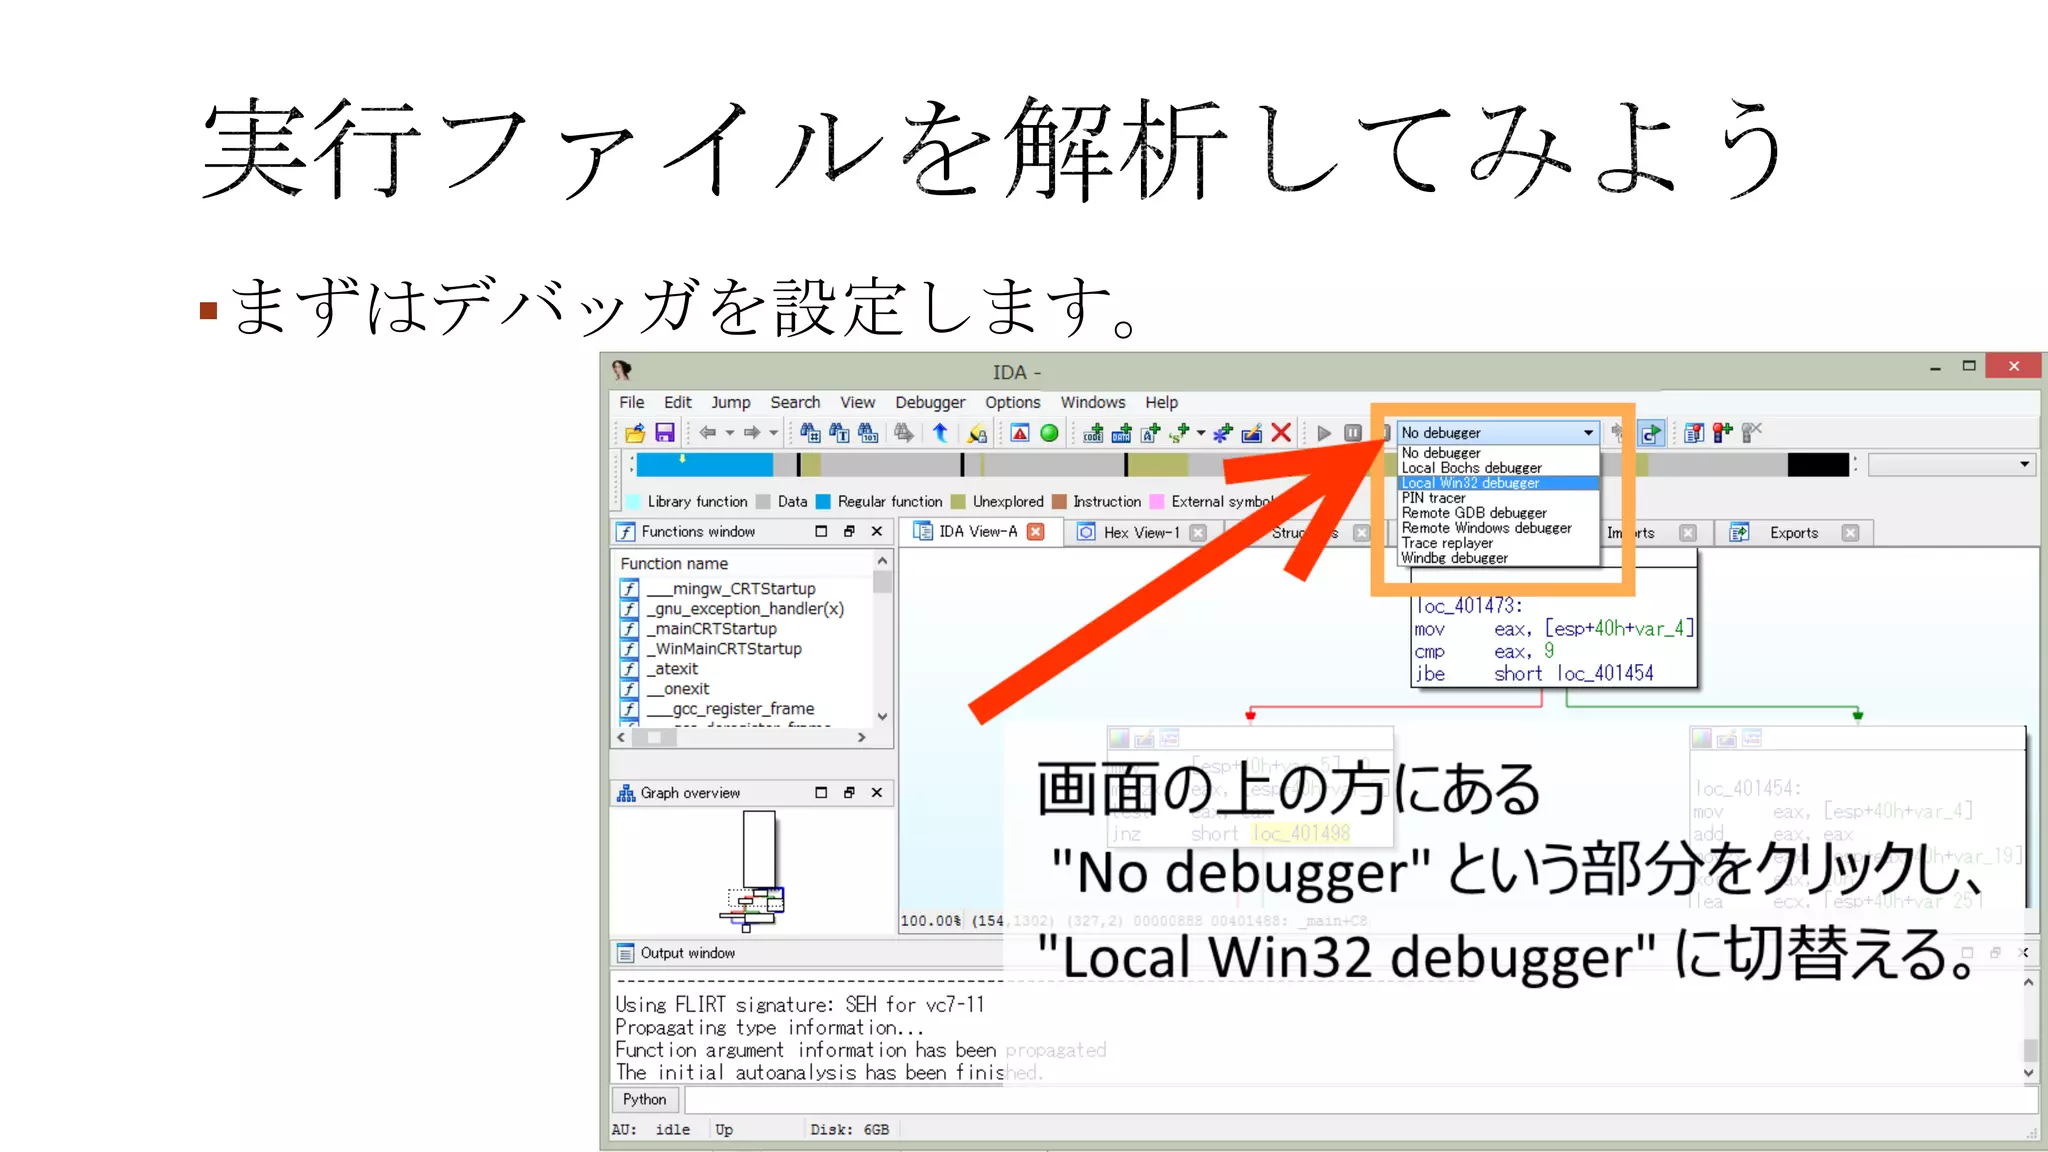Open the Search menu
This screenshot has height=1152, width=2048.
point(795,402)
